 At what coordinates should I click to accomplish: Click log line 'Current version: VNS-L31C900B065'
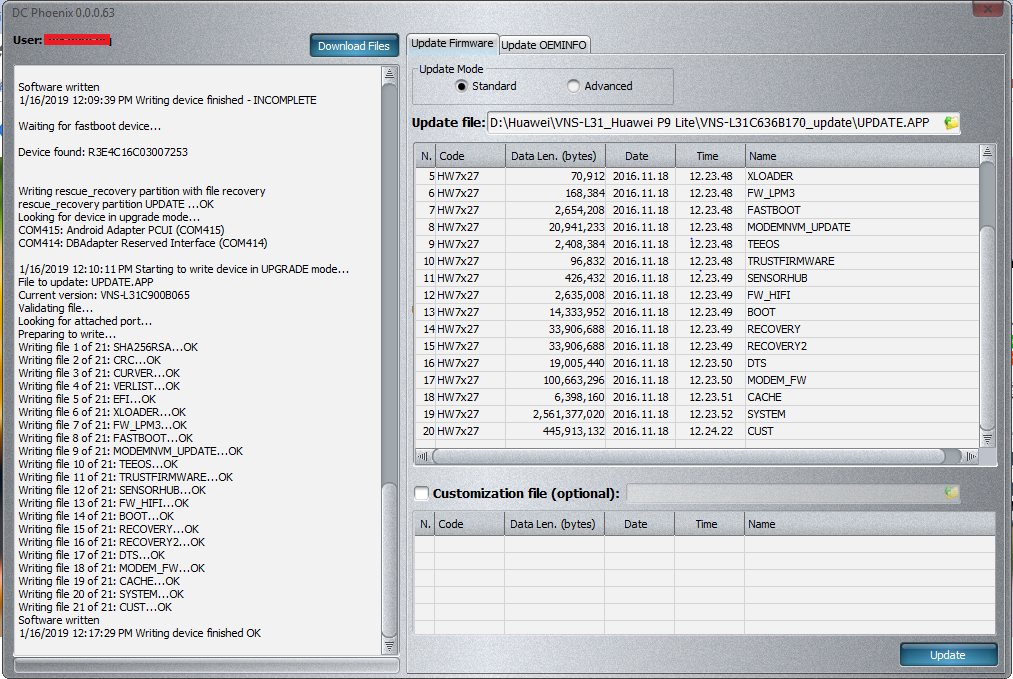[x=104, y=295]
